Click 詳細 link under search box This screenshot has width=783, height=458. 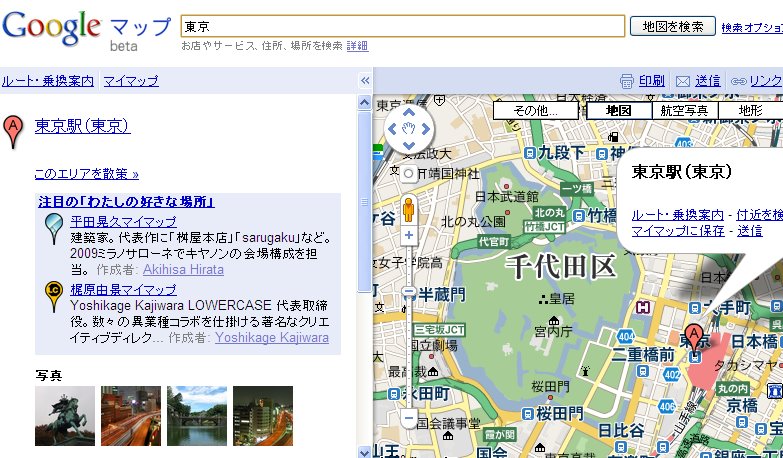[x=357, y=45]
